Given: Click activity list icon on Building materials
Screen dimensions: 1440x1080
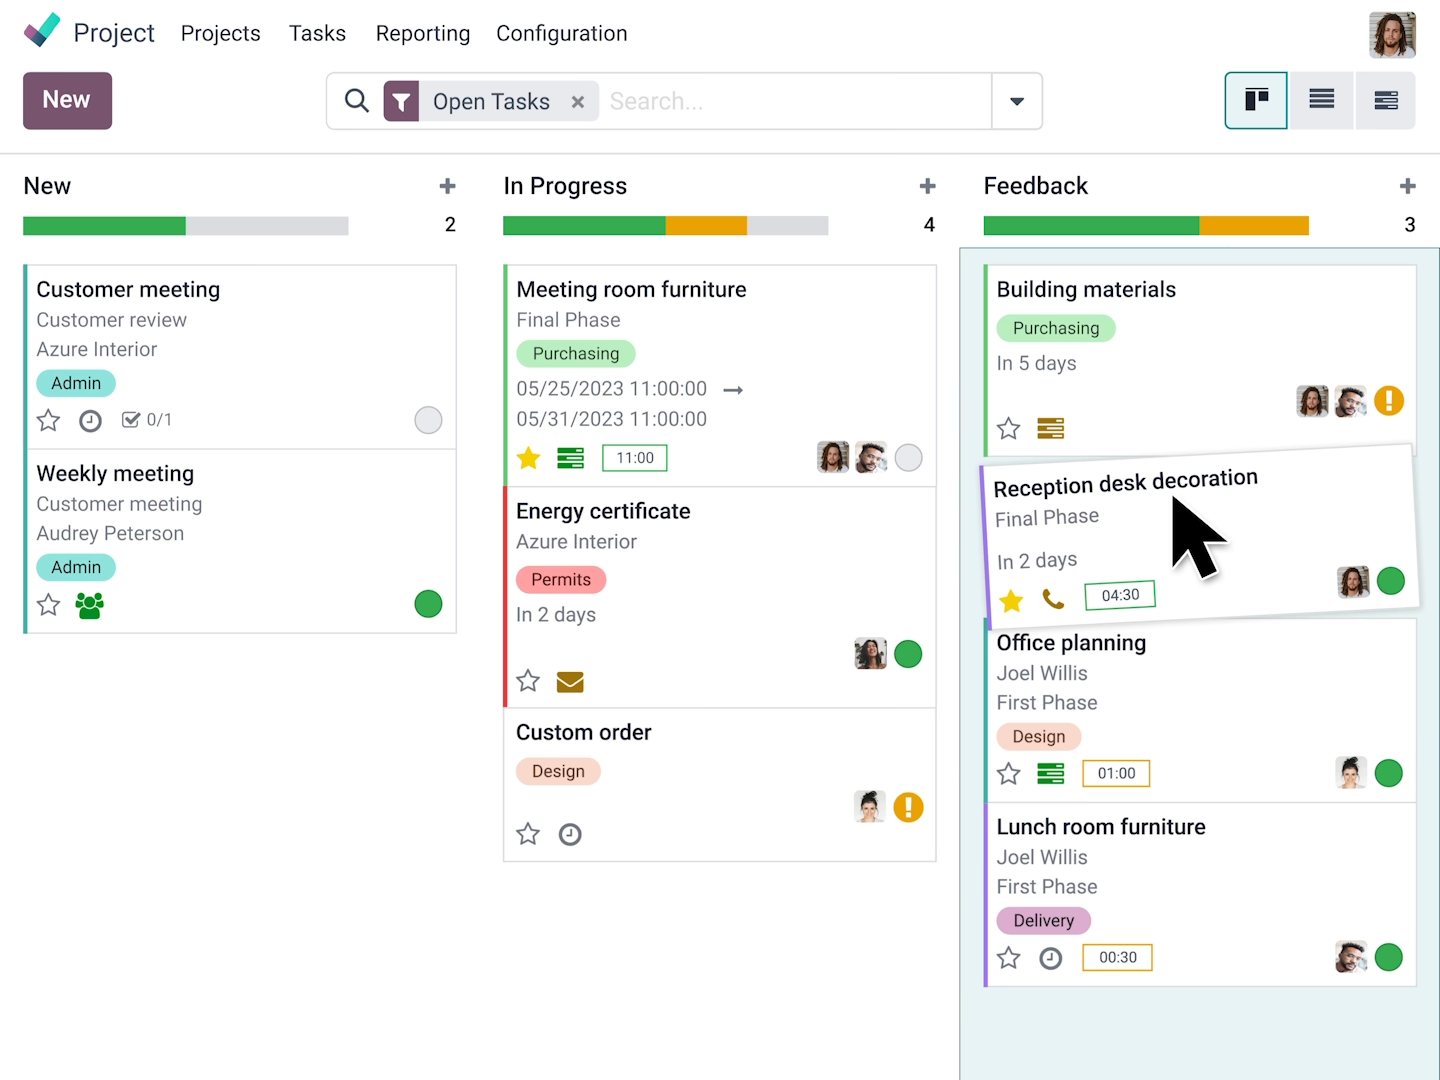Looking at the screenshot, I should click(x=1051, y=429).
